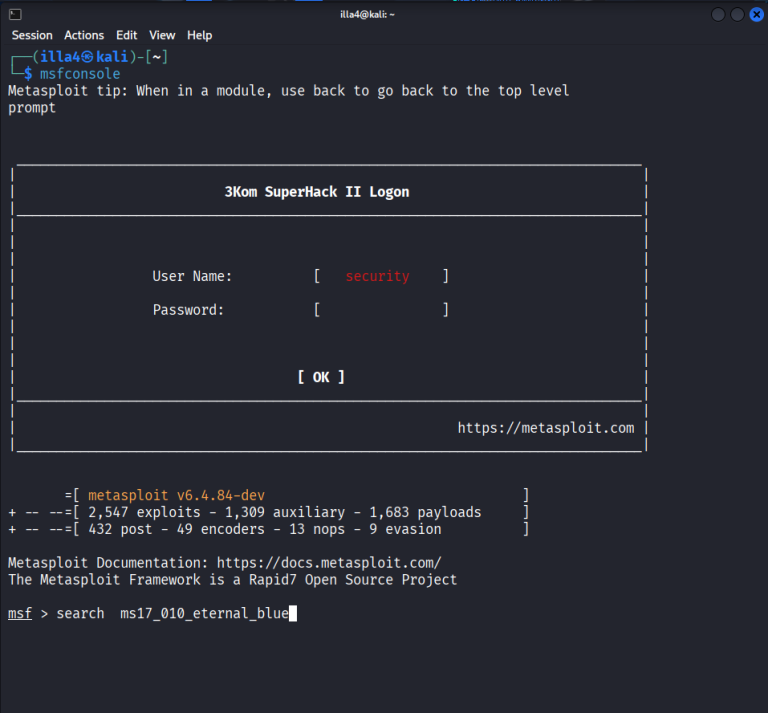Place the cursor at the end of the search command

tap(292, 613)
